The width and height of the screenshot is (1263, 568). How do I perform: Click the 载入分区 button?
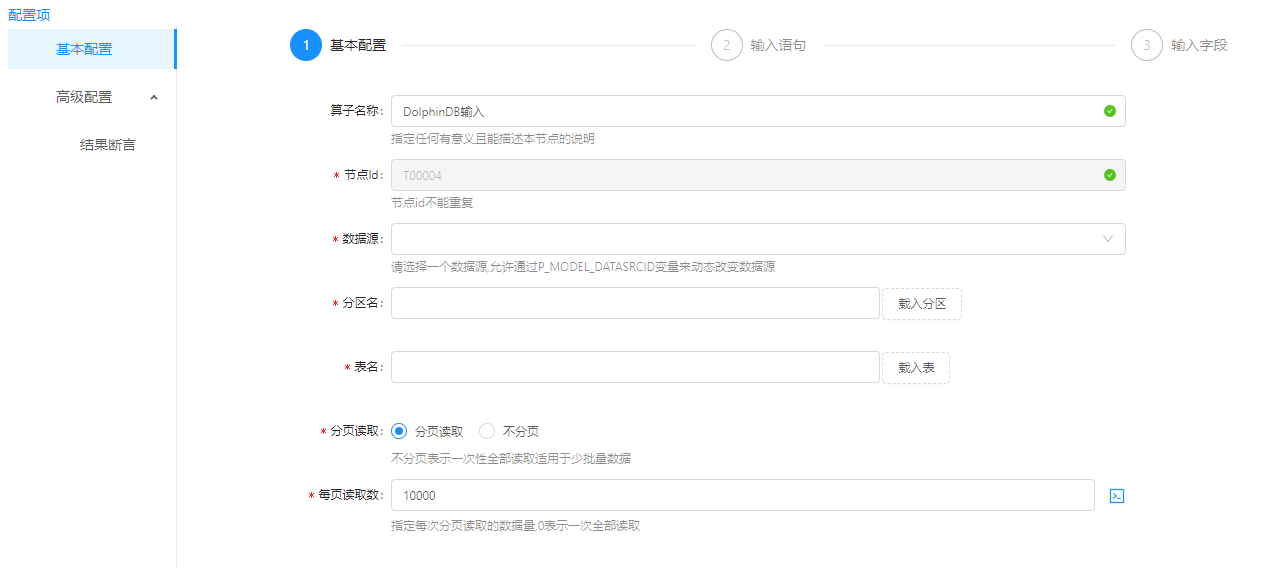(x=921, y=304)
